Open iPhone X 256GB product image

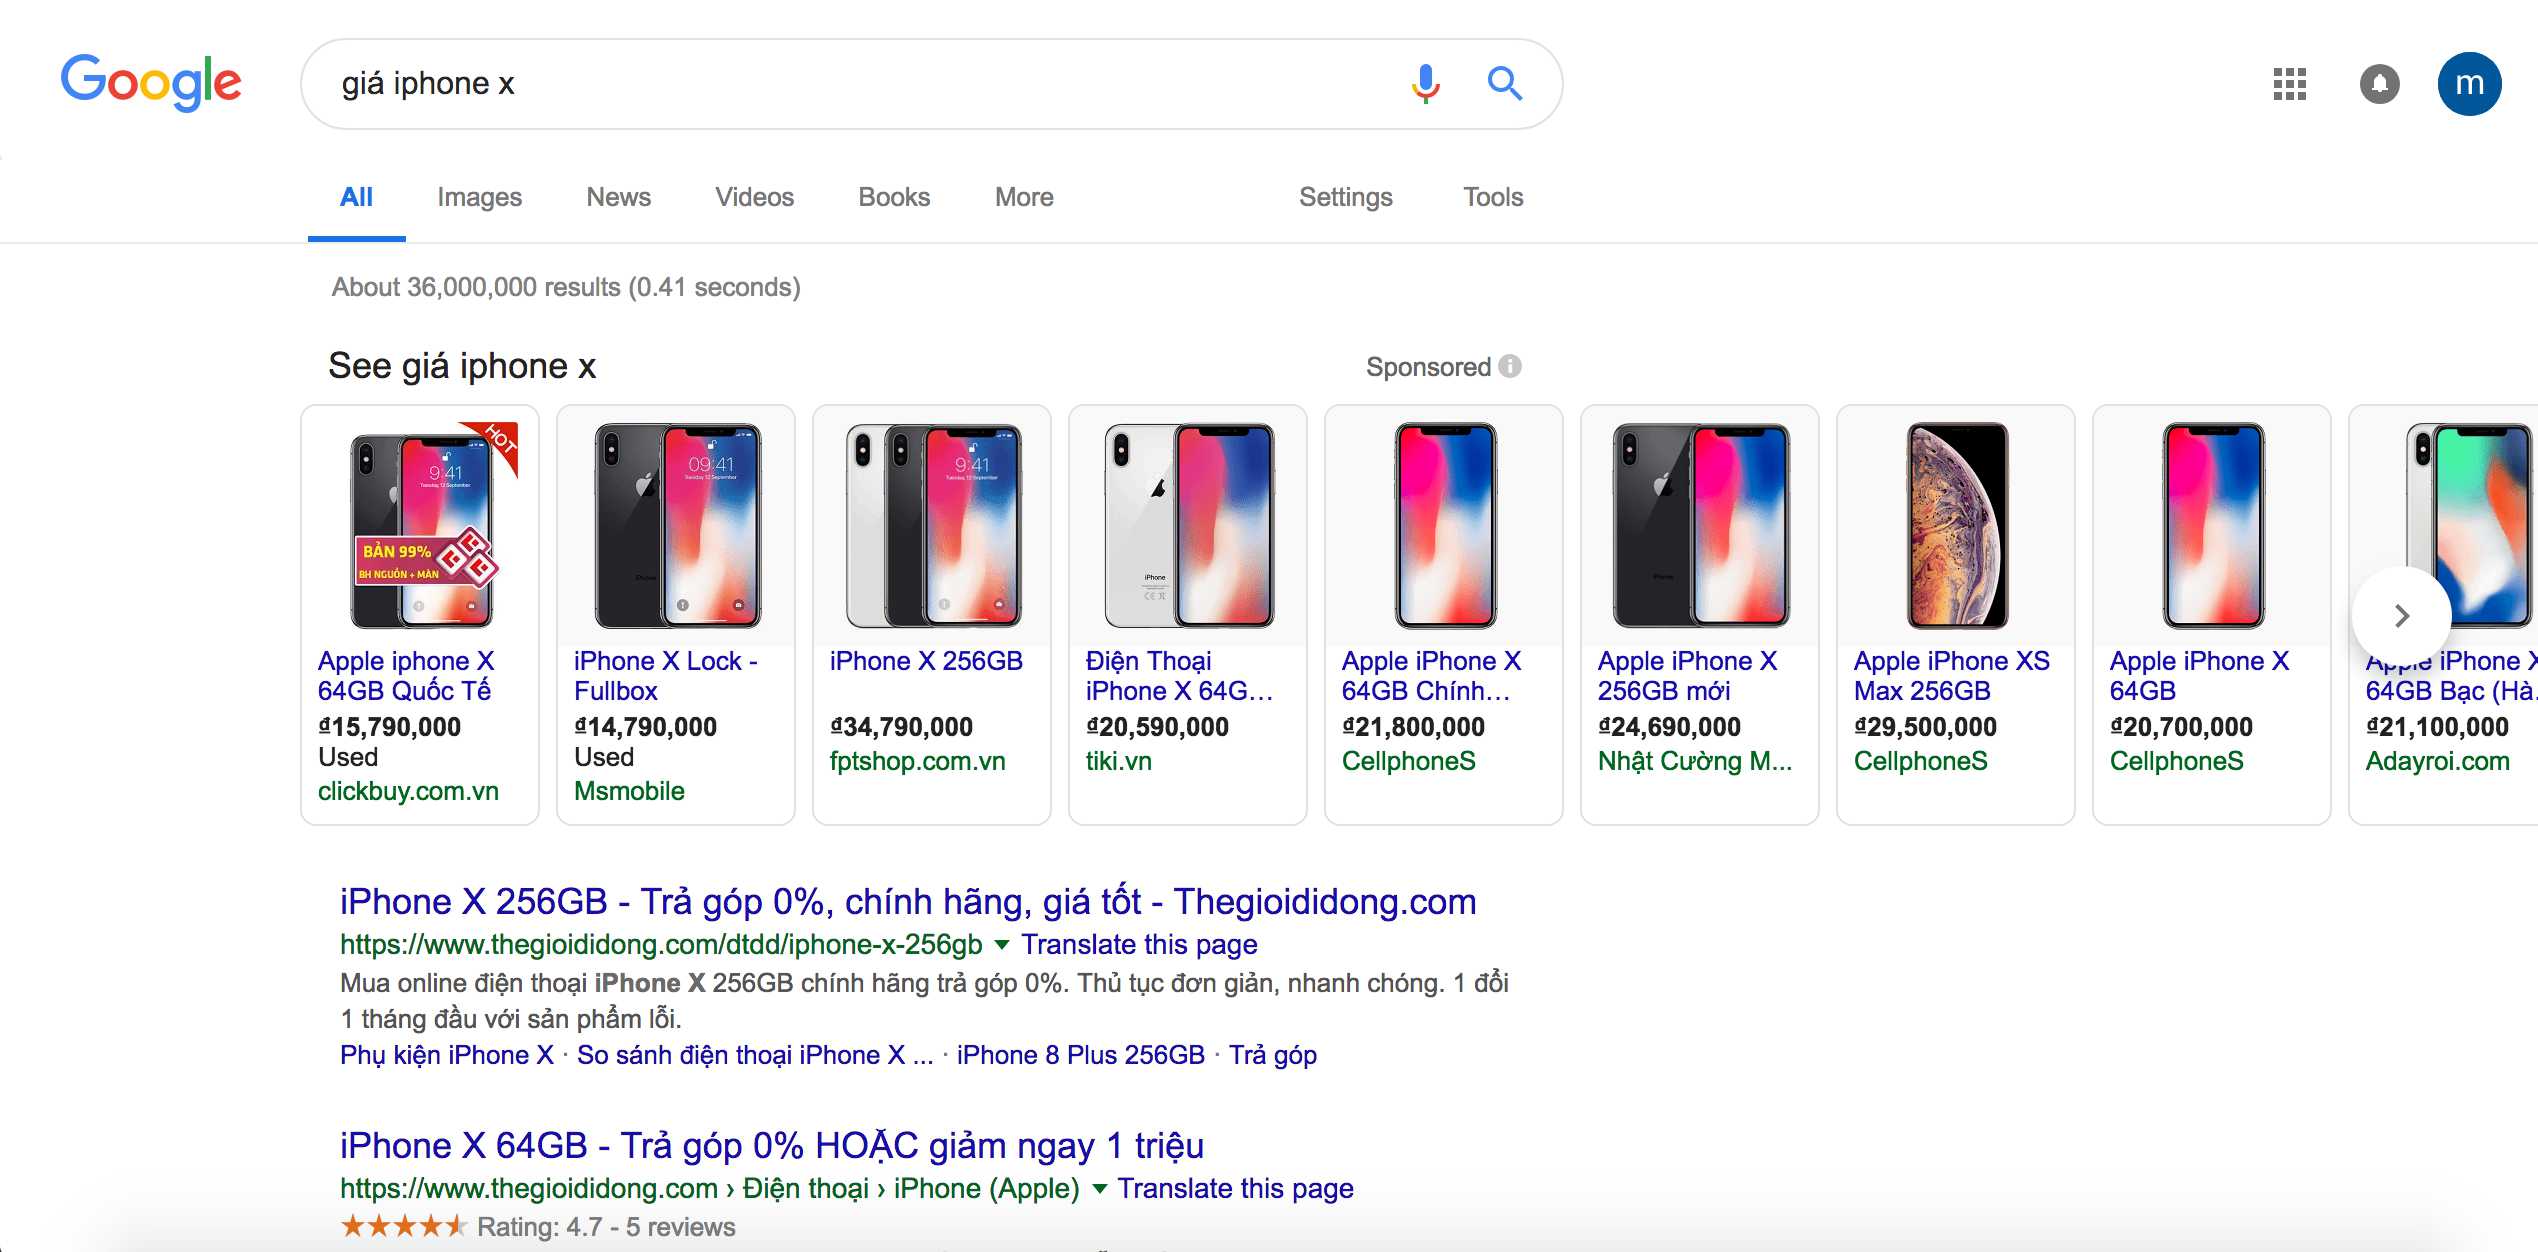click(x=933, y=527)
